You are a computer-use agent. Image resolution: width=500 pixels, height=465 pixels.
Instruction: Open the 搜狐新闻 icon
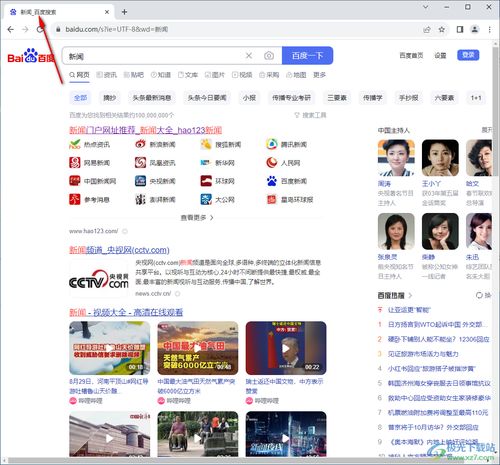pyautogui.click(x=206, y=144)
